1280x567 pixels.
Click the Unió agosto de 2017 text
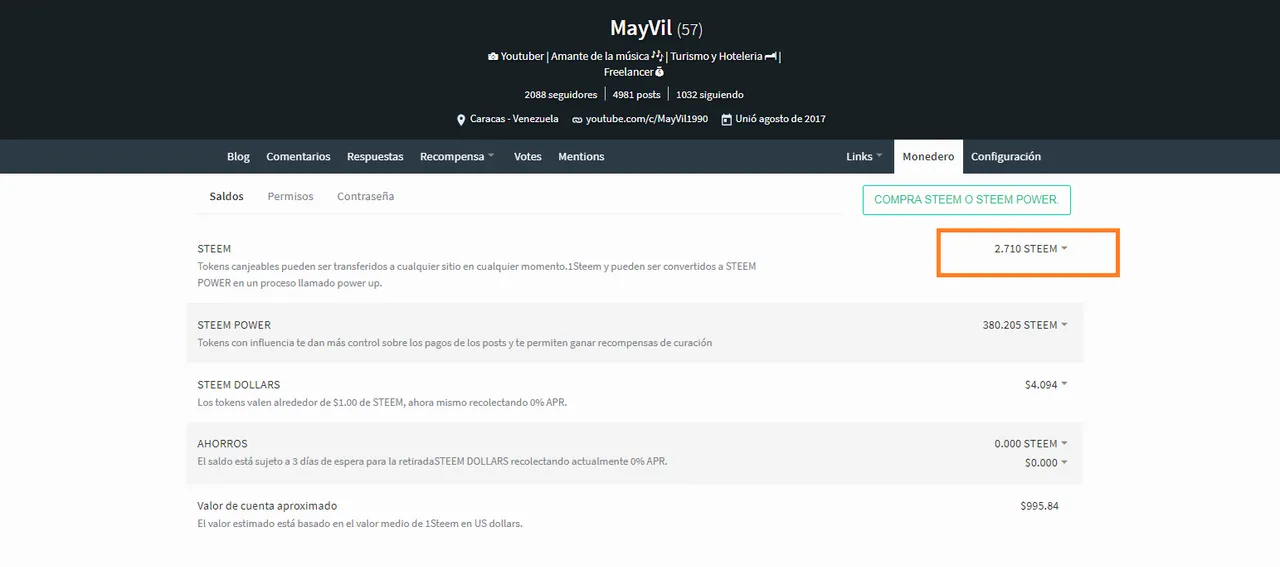pyautogui.click(x=782, y=119)
